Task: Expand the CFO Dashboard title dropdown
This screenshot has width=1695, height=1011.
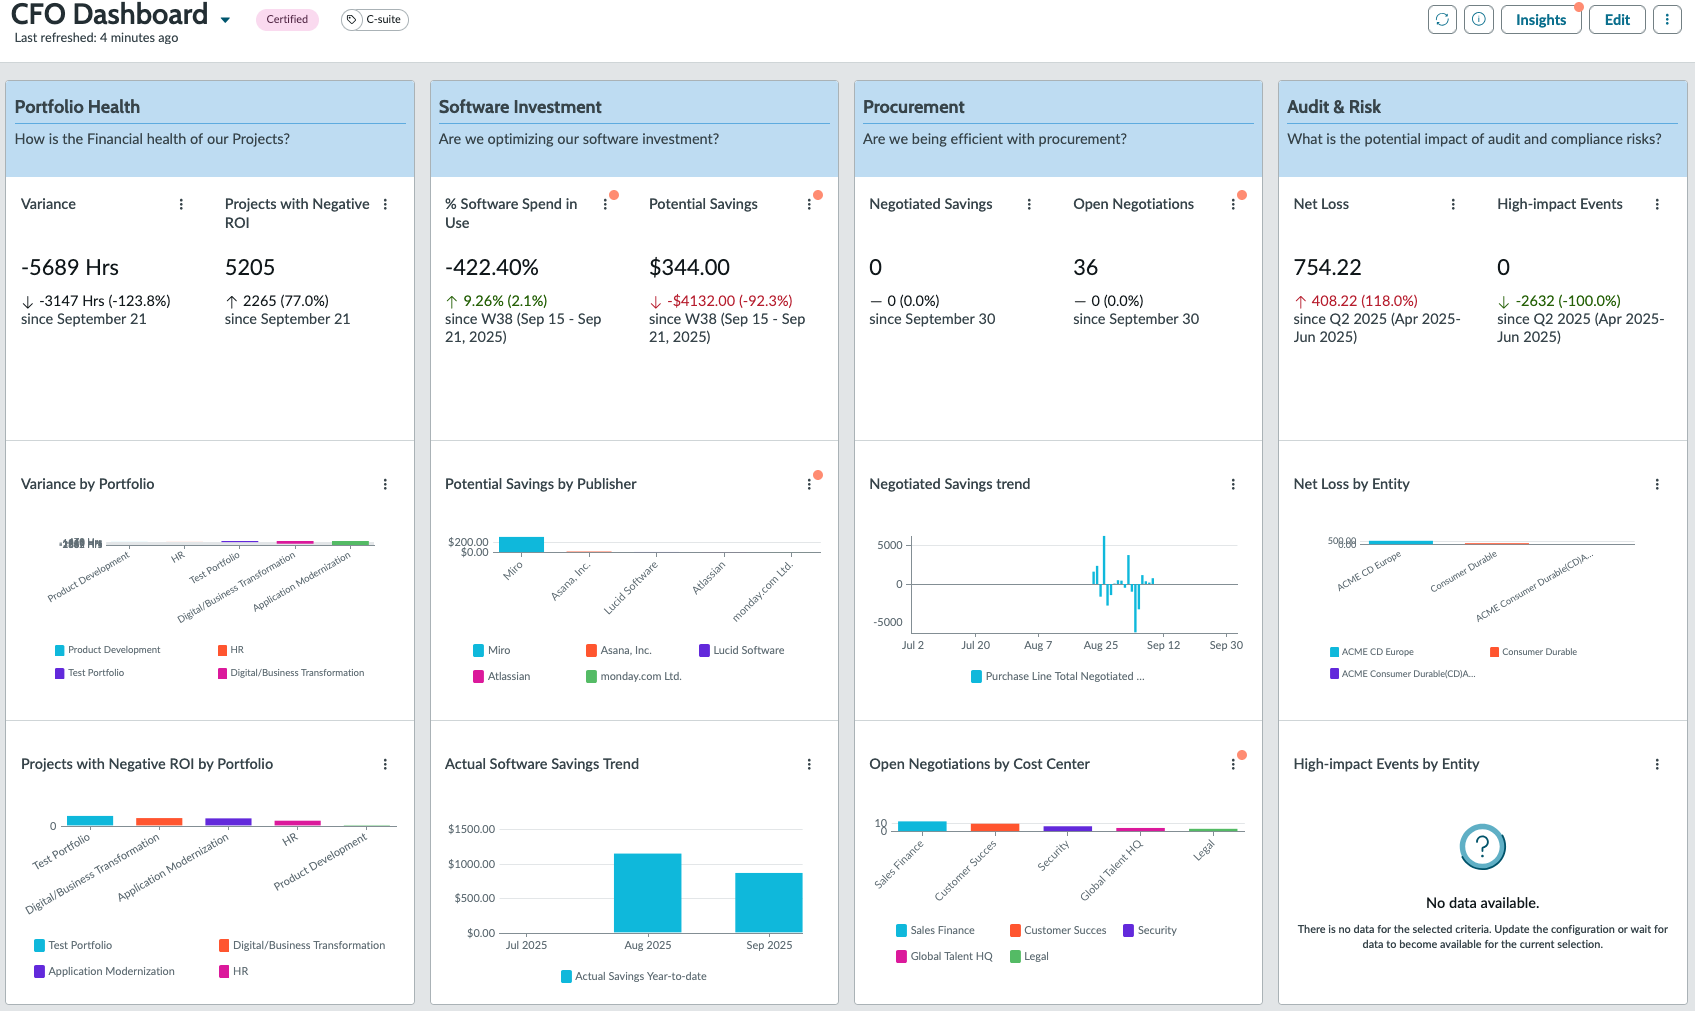Action: coord(225,20)
